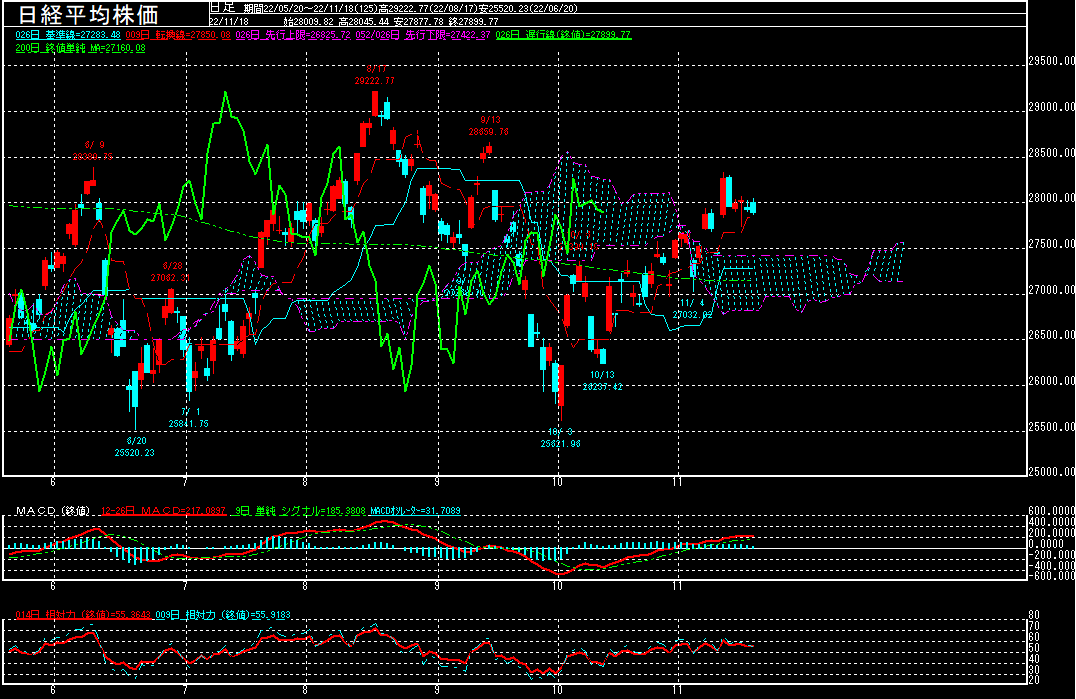Image resolution: width=1076 pixels, height=699 pixels.
Task: Click the 29000.00 price axis label
Action: pos(1051,107)
